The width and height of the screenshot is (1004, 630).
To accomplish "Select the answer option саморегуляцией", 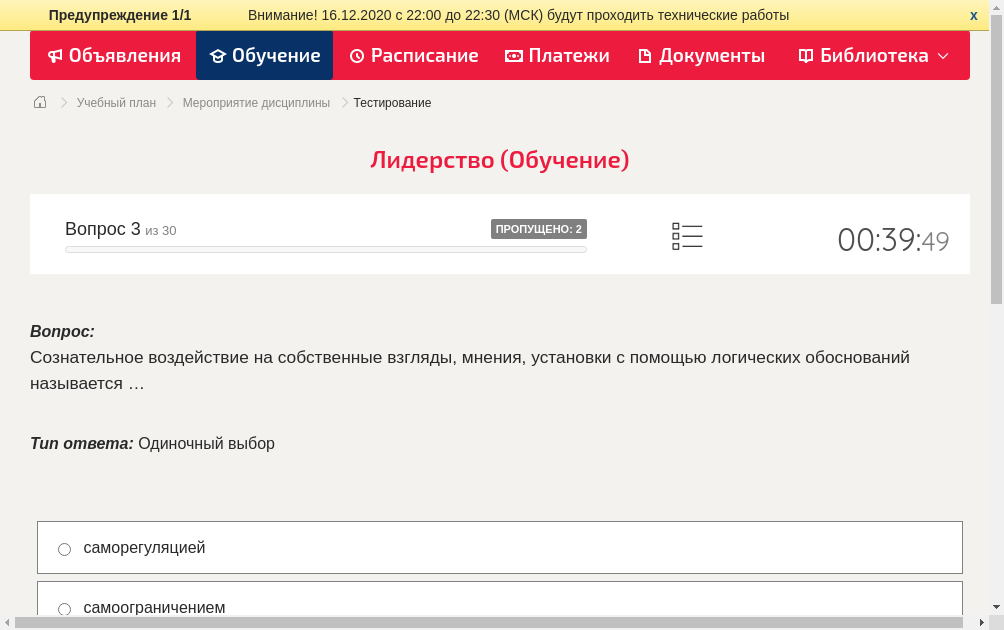I will tap(145, 548).
